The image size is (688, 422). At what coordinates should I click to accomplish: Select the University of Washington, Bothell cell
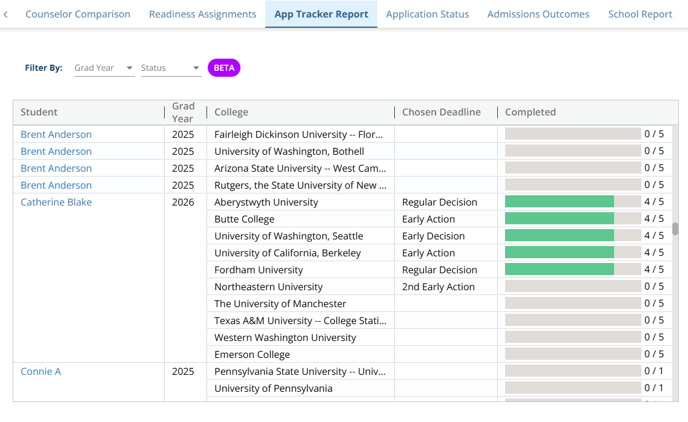coord(301,151)
